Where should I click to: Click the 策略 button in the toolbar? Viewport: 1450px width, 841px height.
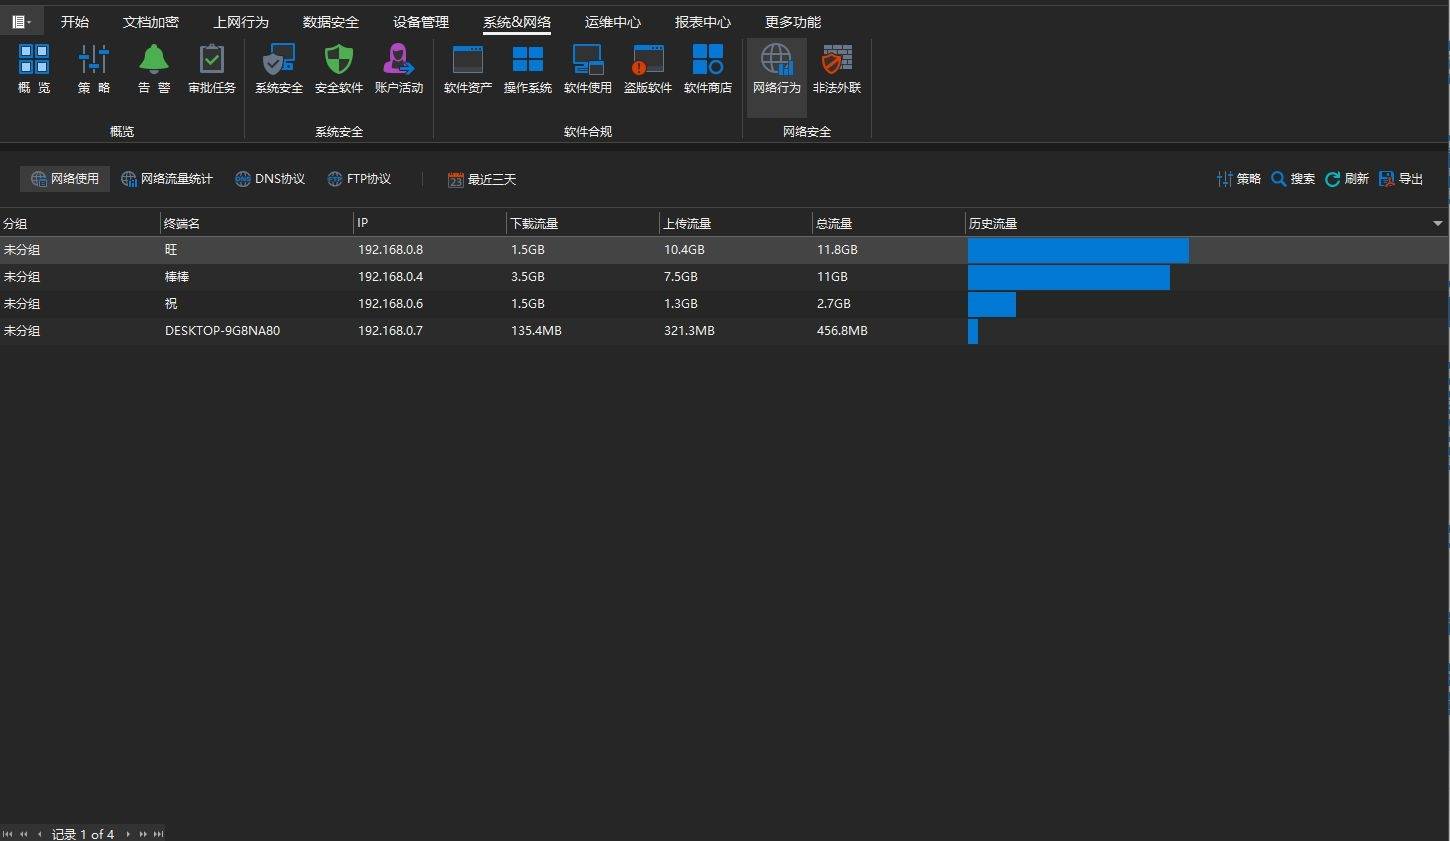click(1238, 179)
